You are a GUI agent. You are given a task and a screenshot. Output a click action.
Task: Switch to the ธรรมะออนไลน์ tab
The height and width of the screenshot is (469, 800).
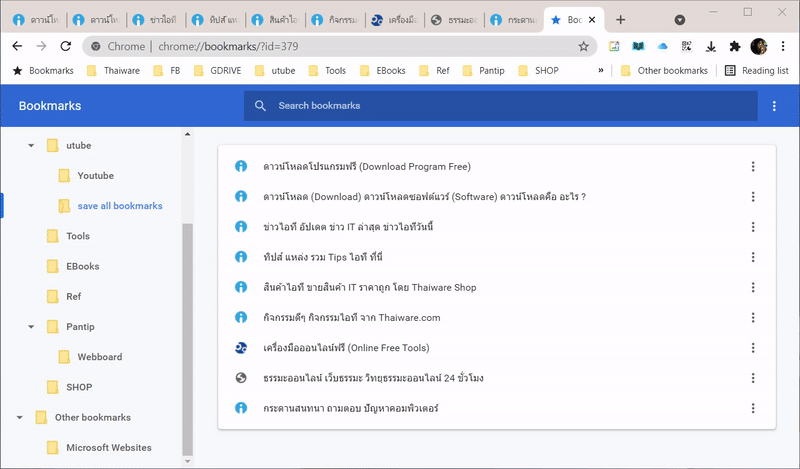click(455, 20)
